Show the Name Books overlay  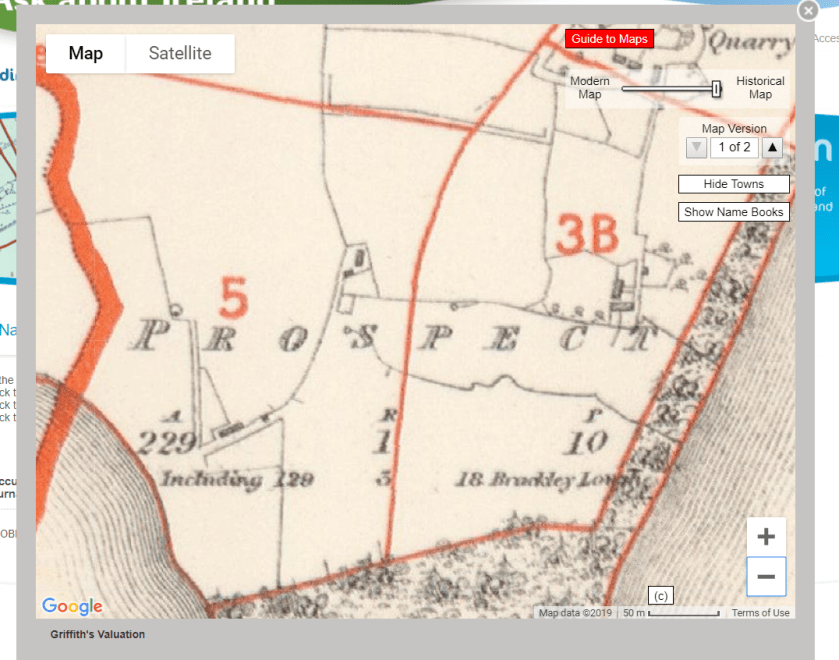tap(733, 211)
